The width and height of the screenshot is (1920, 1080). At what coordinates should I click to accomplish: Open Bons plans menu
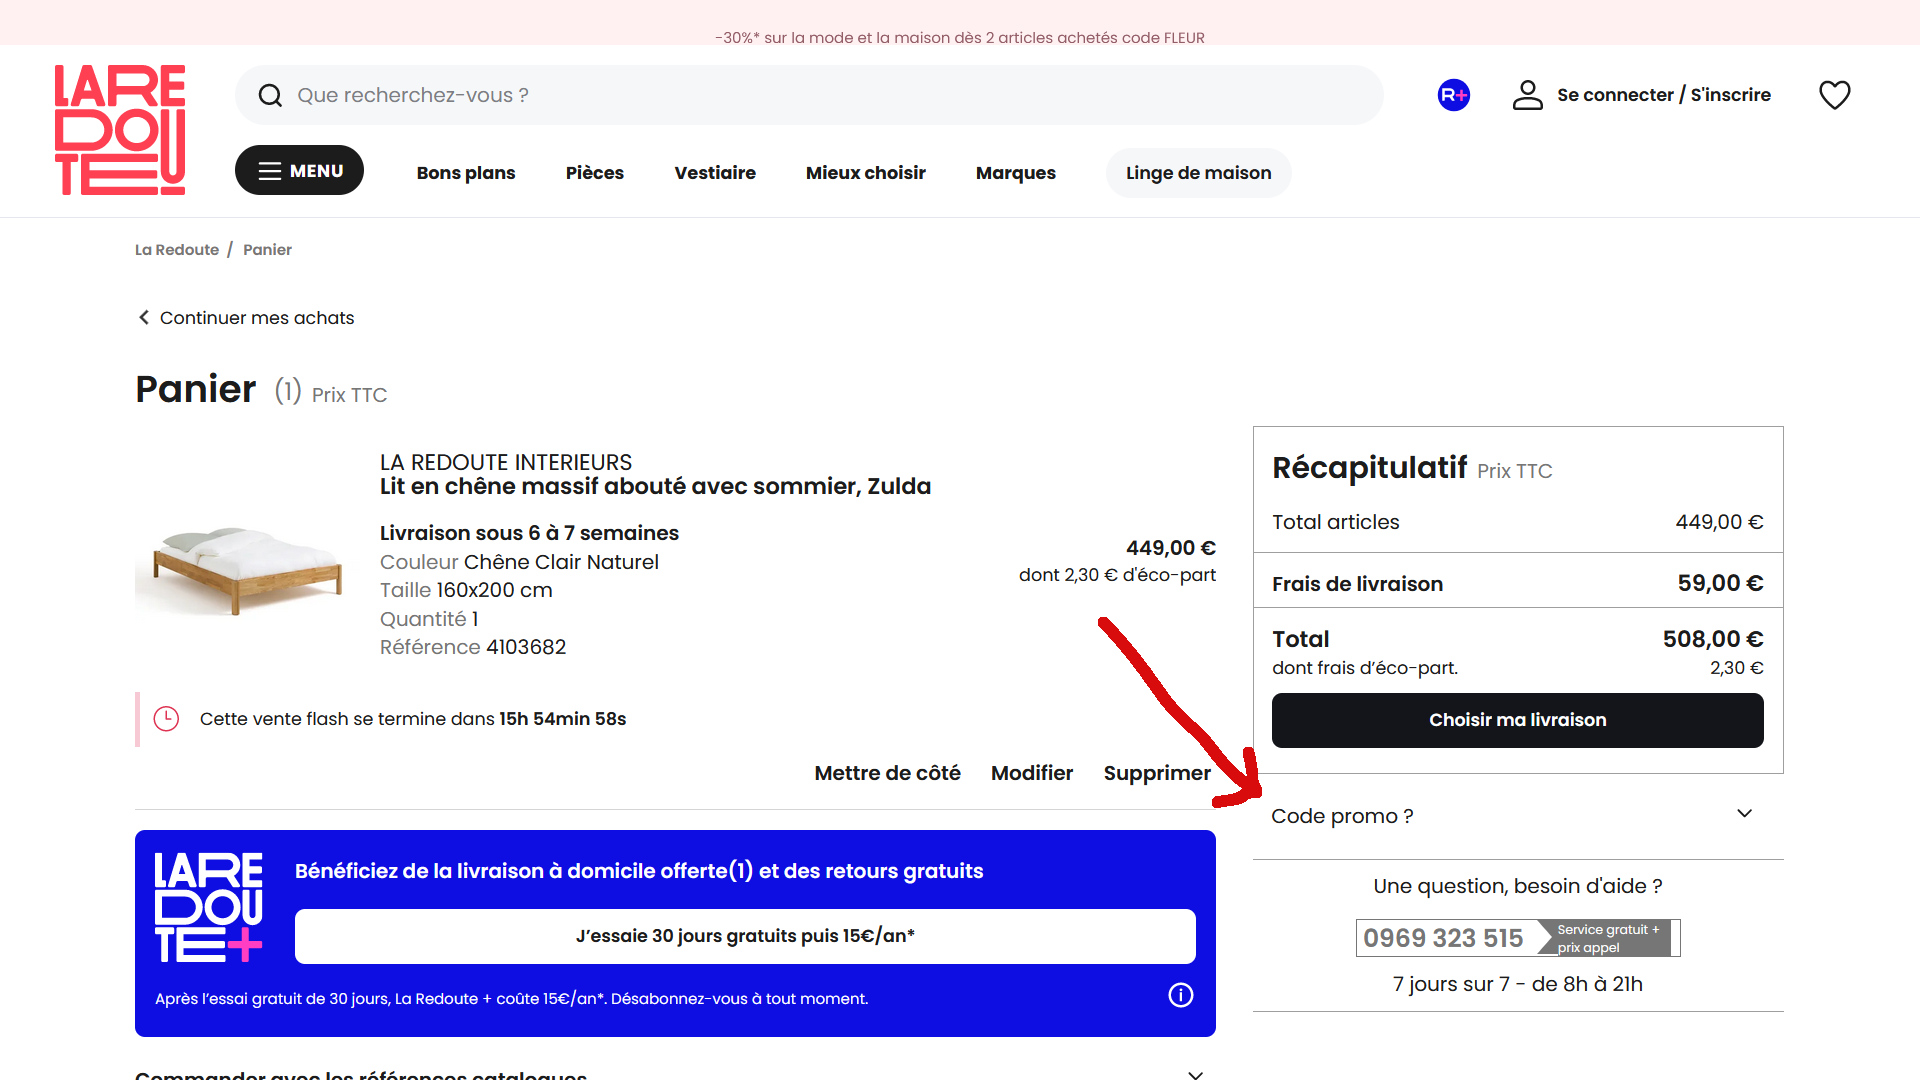pos(466,173)
